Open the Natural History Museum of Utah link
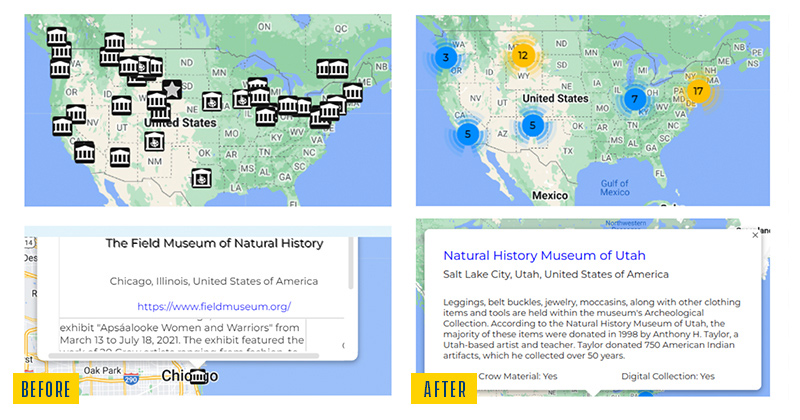The height and width of the screenshot is (420, 800). coord(544,255)
